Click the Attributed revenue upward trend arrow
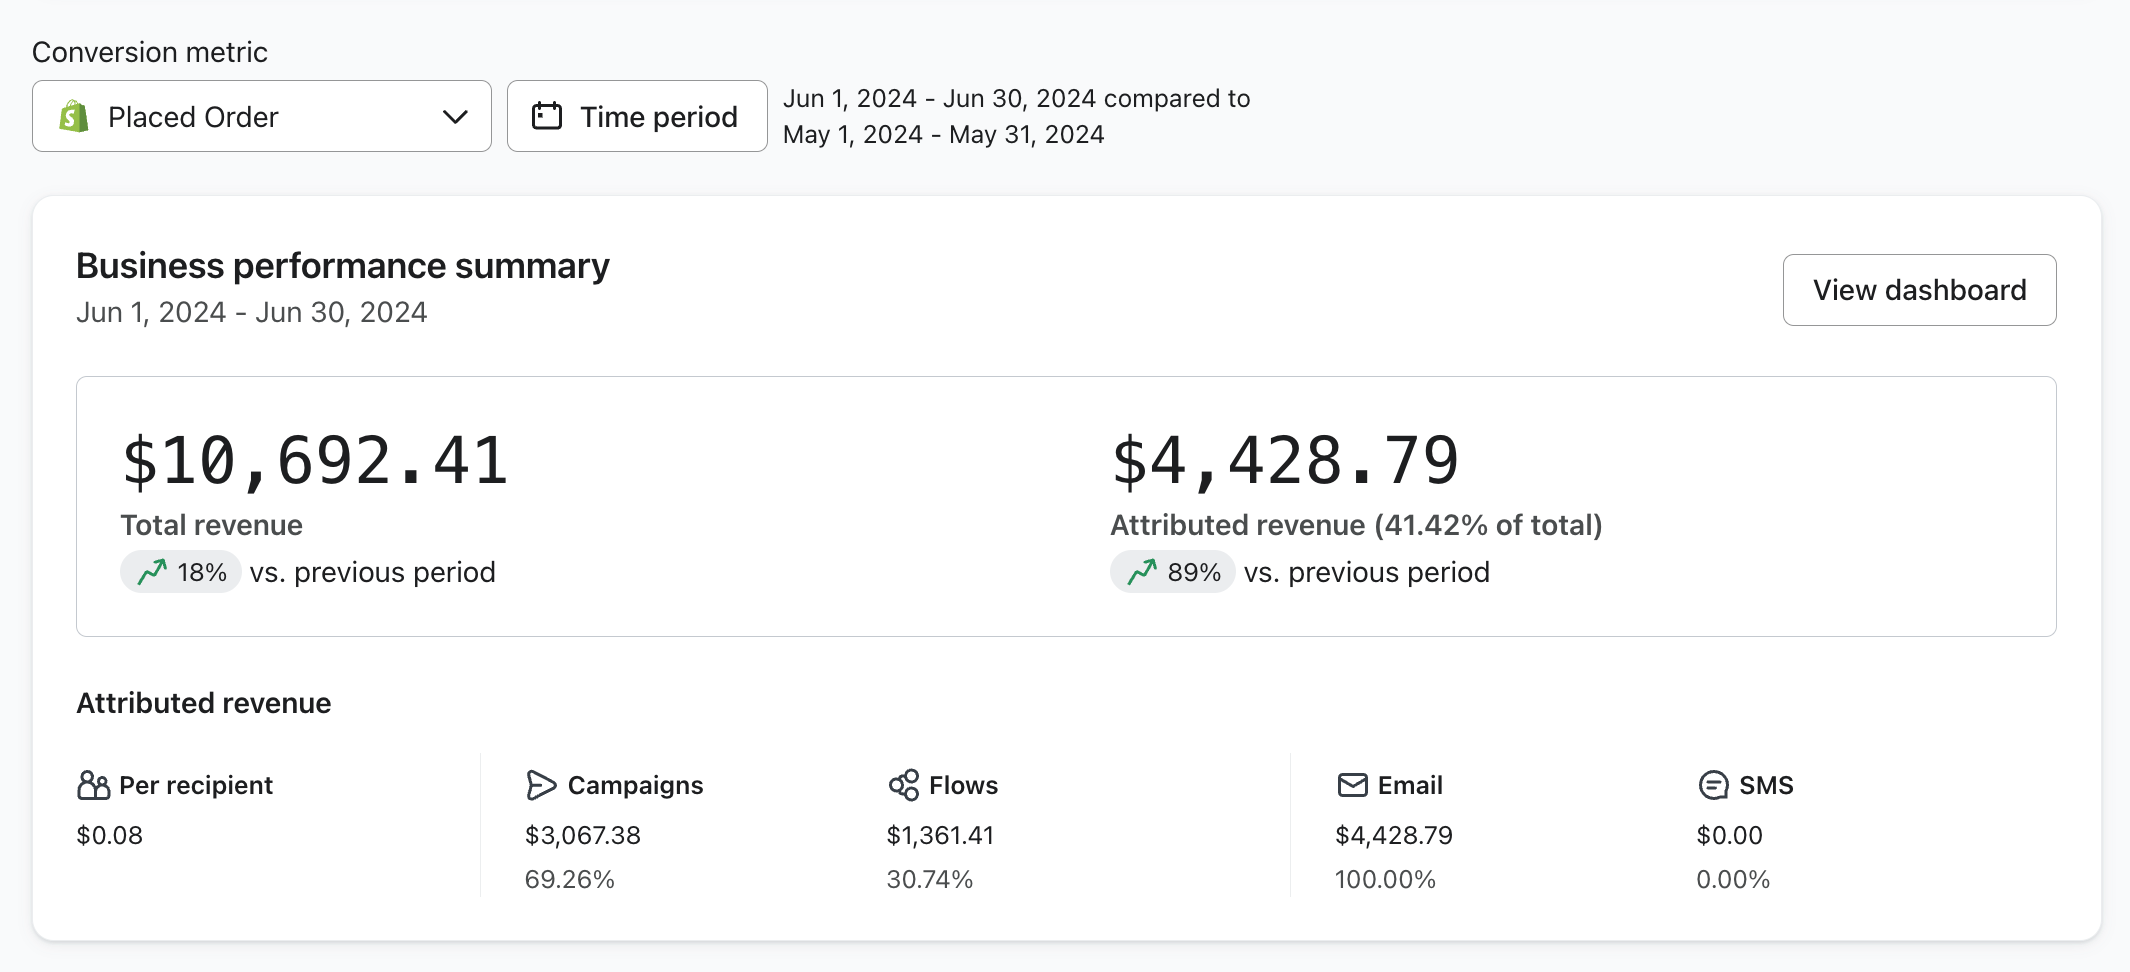The width and height of the screenshot is (2130, 972). [1142, 572]
